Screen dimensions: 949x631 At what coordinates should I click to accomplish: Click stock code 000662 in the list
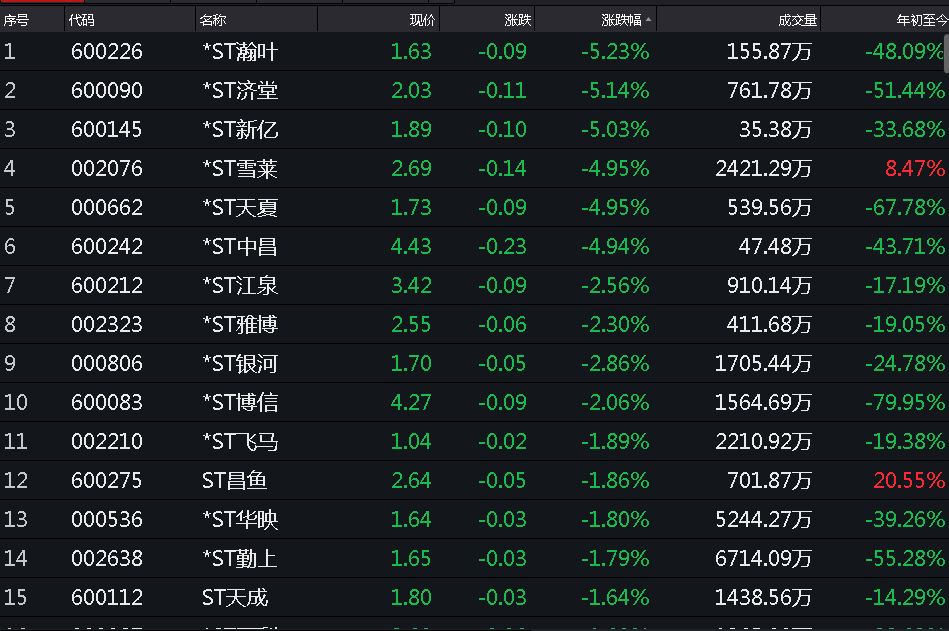click(x=106, y=208)
